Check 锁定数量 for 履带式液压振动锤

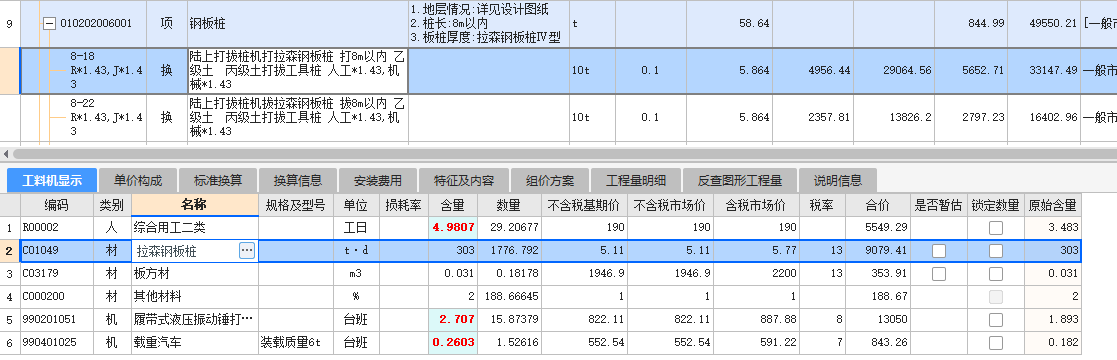pyautogui.click(x=996, y=320)
